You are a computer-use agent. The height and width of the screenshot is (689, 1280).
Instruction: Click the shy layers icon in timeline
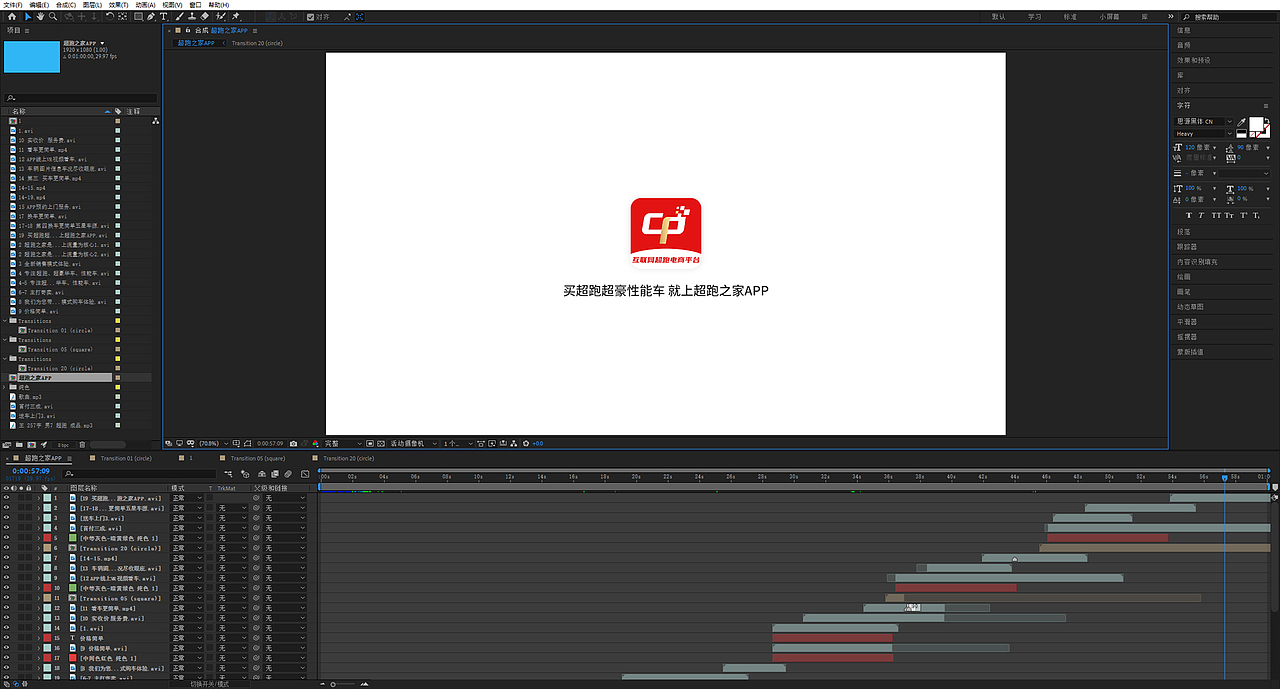(262, 474)
